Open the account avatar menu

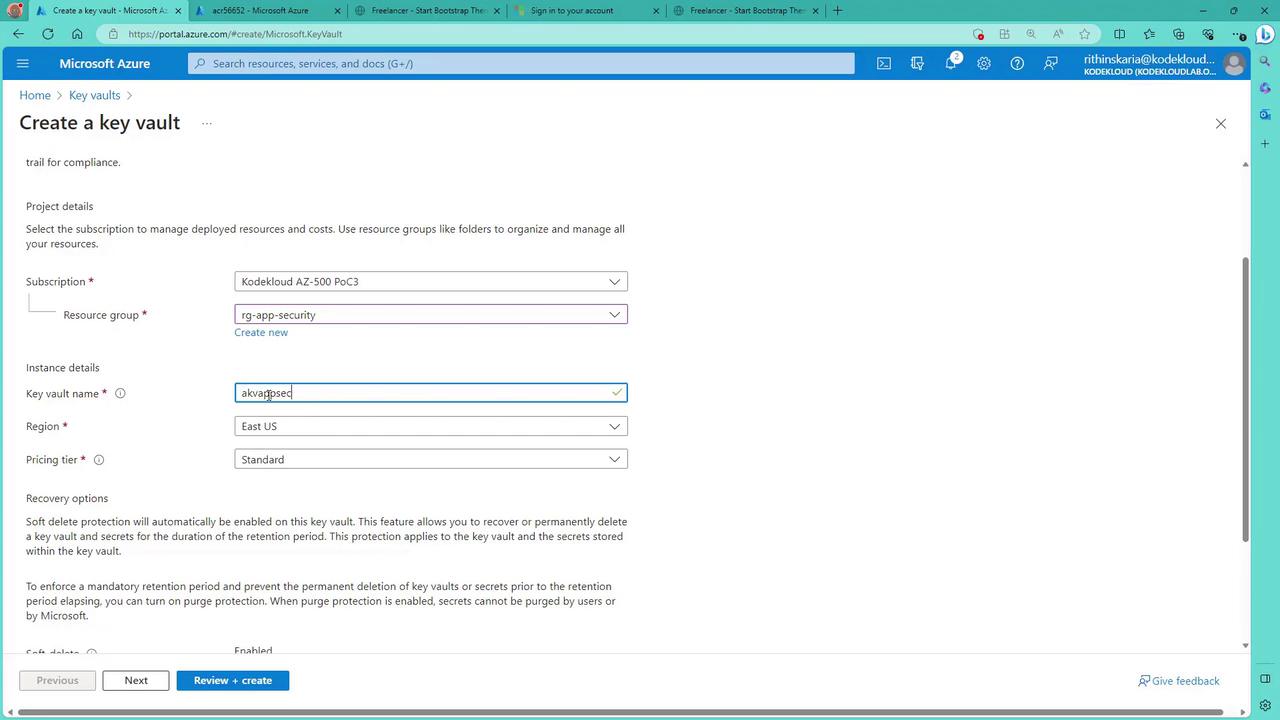pos(1234,64)
